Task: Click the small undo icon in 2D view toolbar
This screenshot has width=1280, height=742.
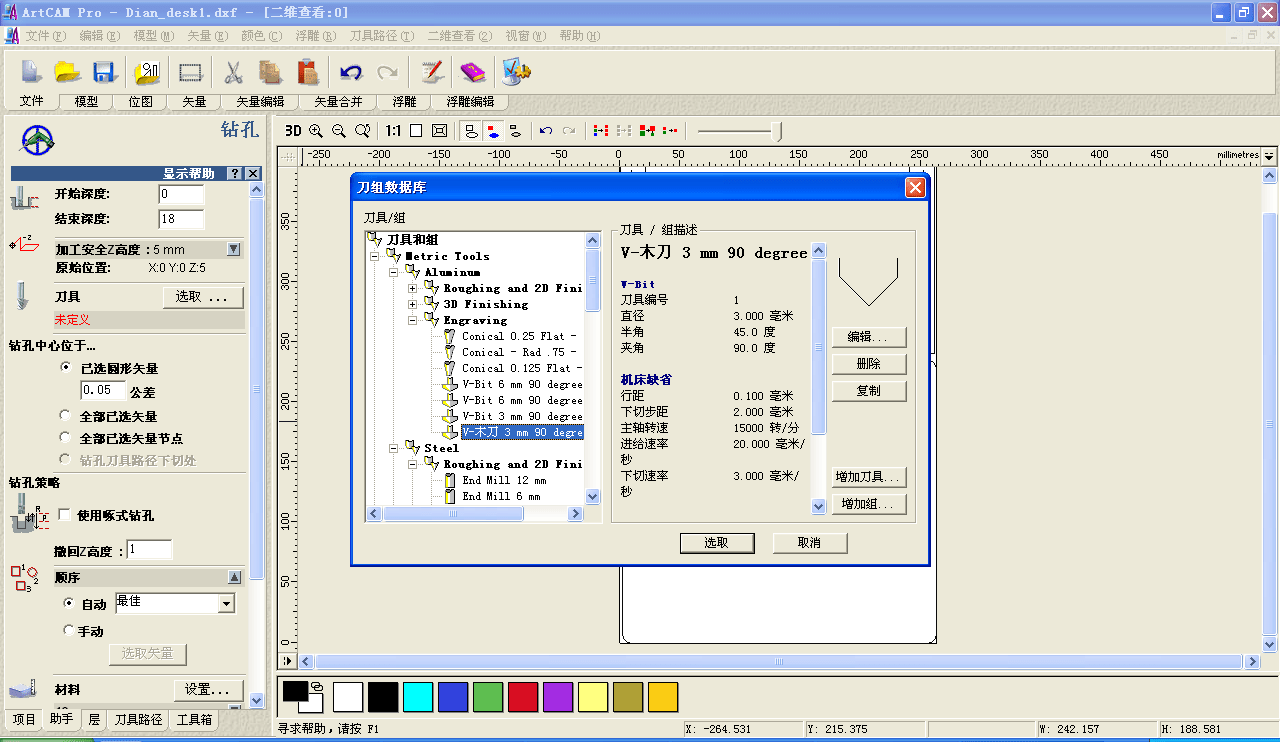Action: click(545, 131)
